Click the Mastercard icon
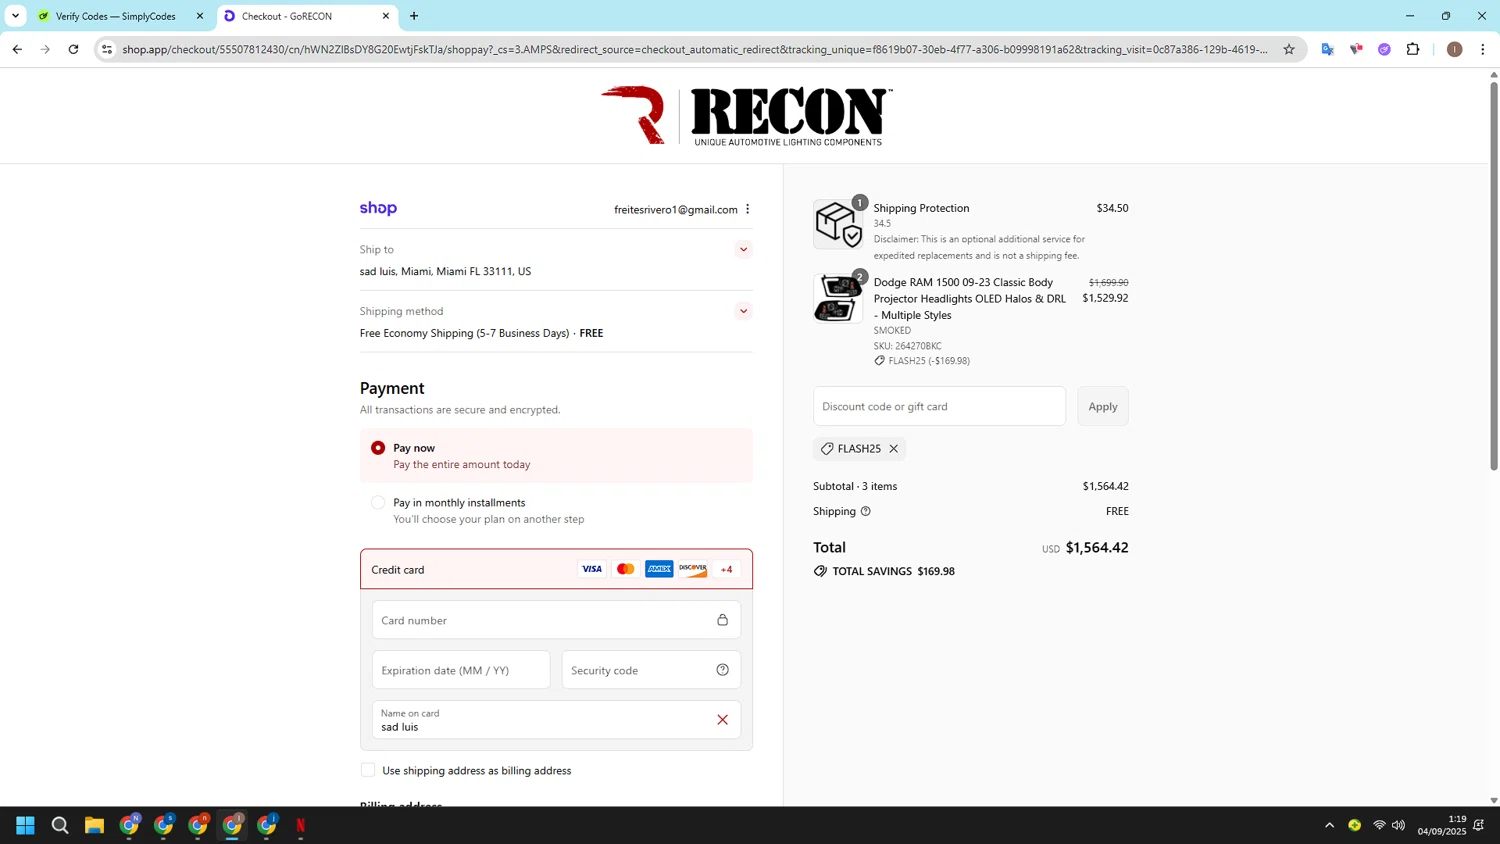Image resolution: width=1500 pixels, height=844 pixels. (x=626, y=569)
